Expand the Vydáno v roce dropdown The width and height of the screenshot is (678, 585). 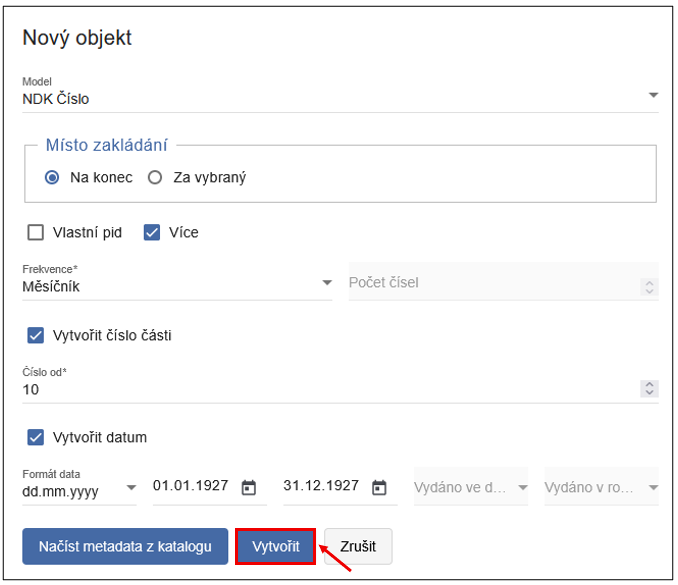[x=652, y=488]
